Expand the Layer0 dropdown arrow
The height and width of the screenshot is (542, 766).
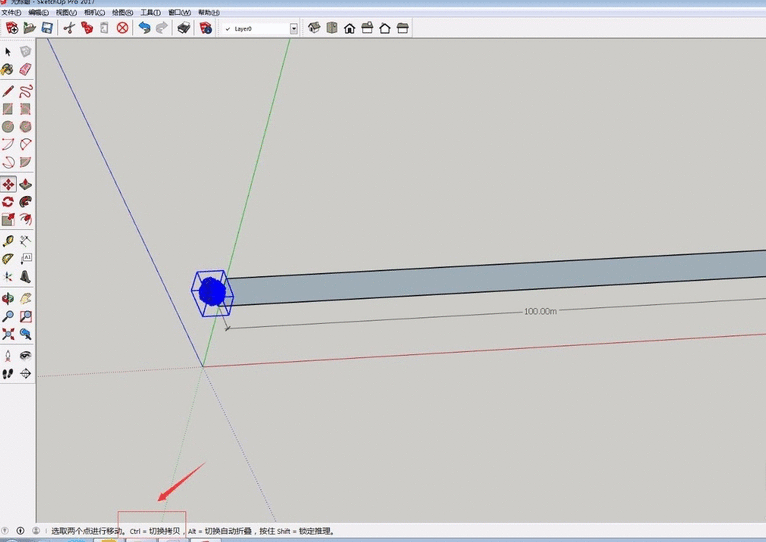pyautogui.click(x=293, y=29)
